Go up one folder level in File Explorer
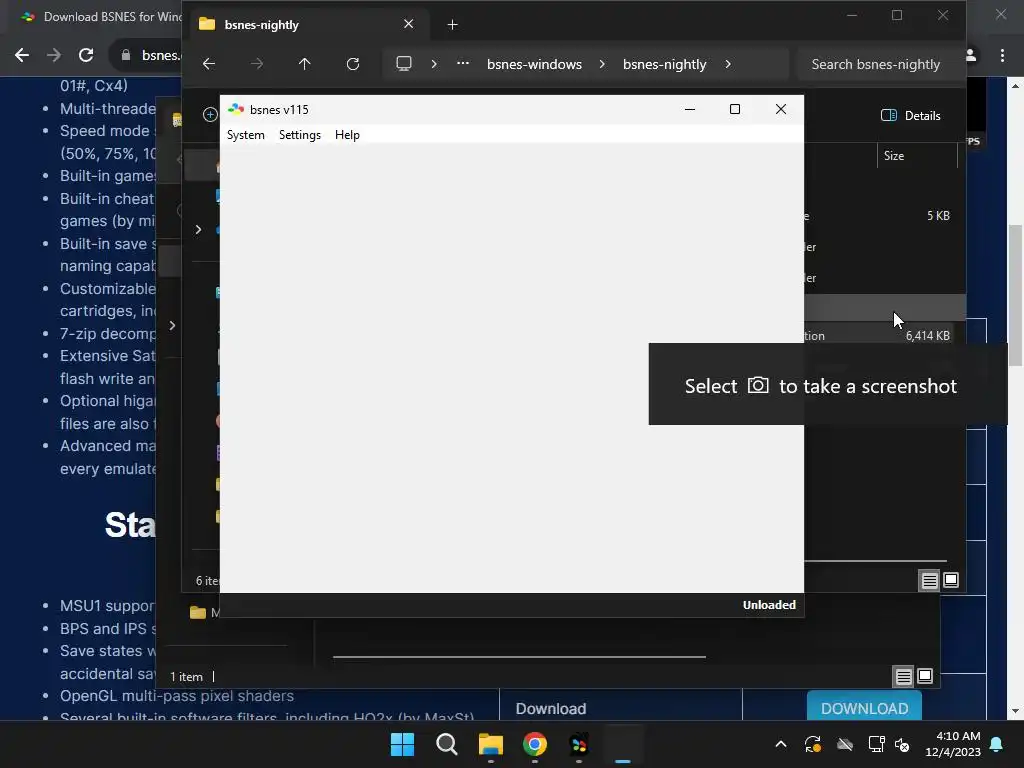Image resolution: width=1024 pixels, height=768 pixels. click(x=304, y=64)
